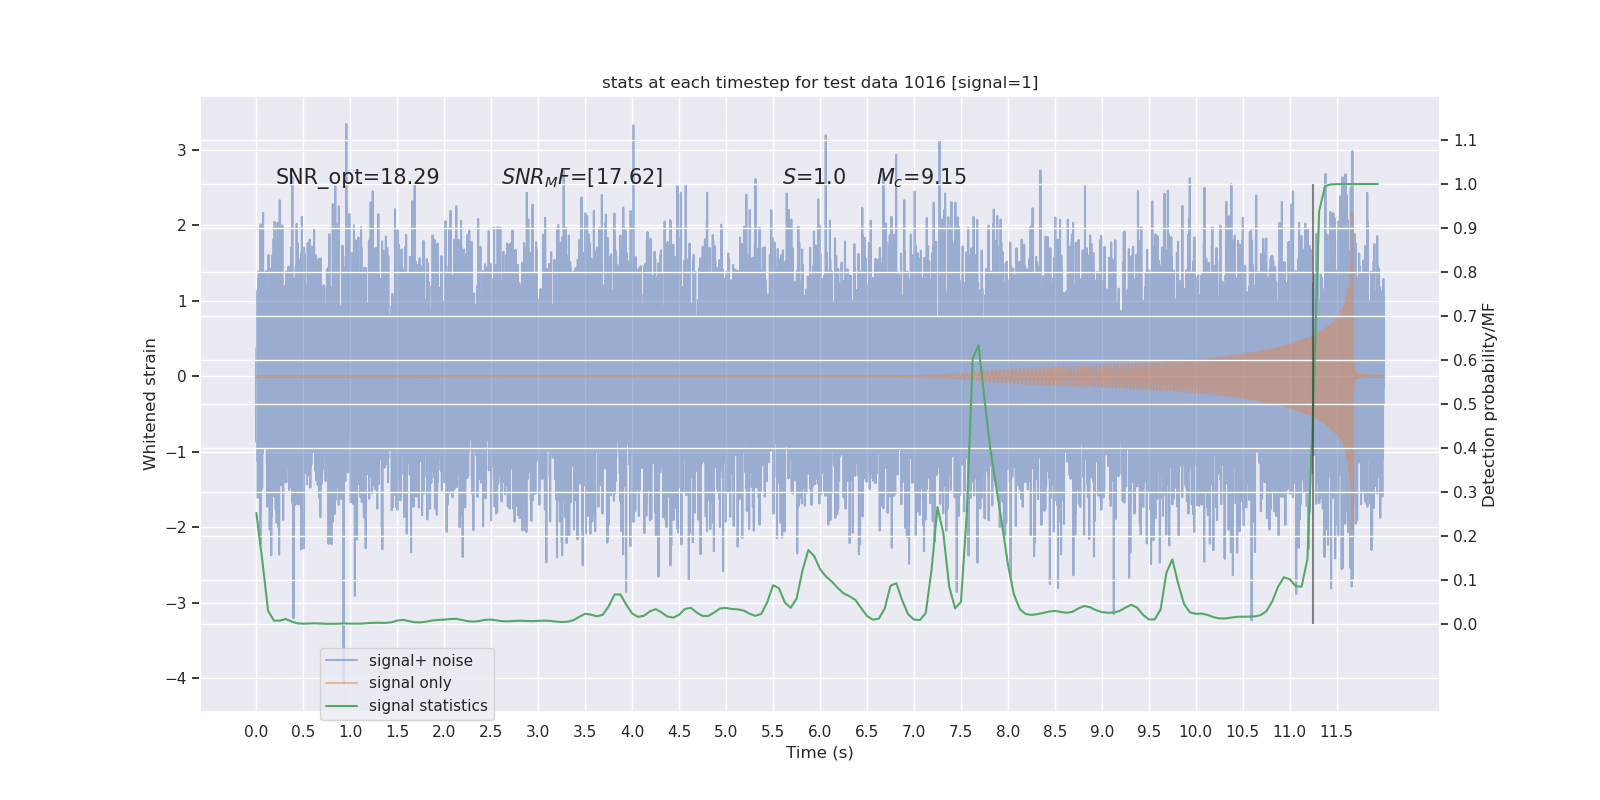Click the SNR_MF=[17.62] annotation

582,177
